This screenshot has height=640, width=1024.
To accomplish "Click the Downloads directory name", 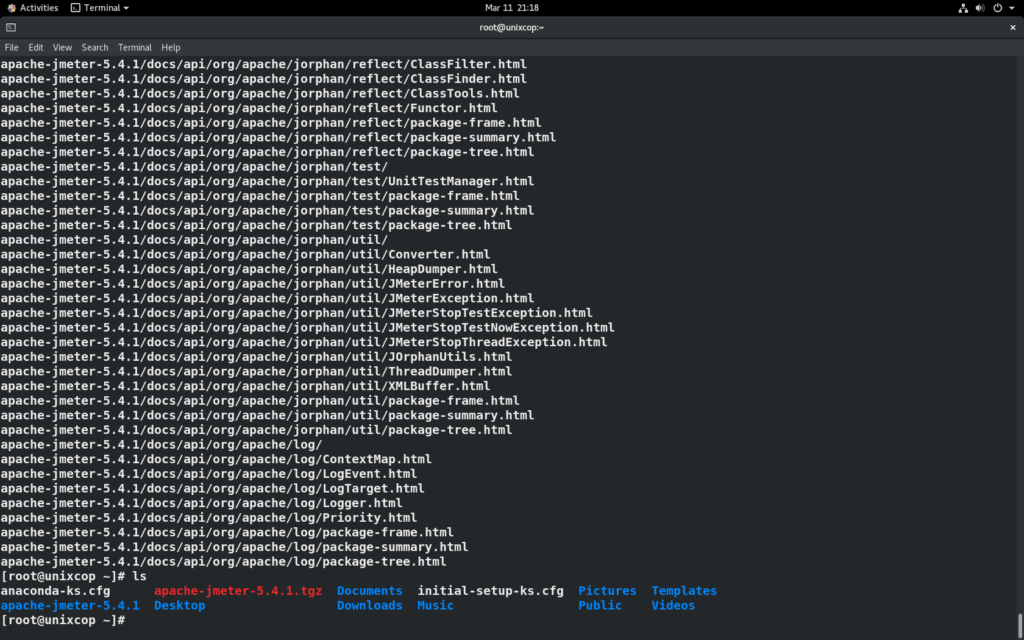I will click(x=370, y=605).
